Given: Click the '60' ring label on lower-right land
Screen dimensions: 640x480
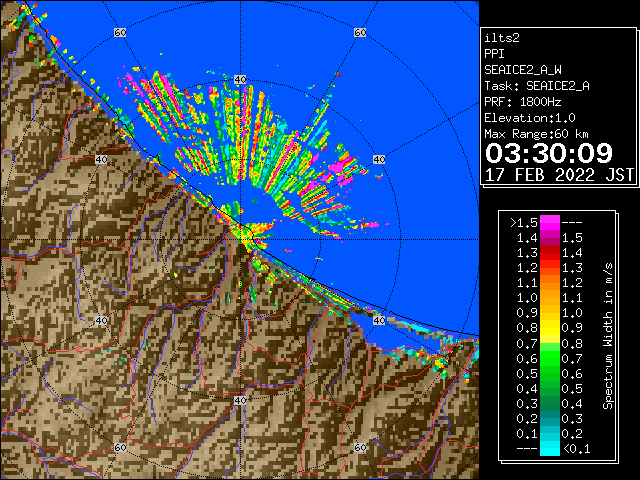Looking at the screenshot, I should click(x=360, y=447).
